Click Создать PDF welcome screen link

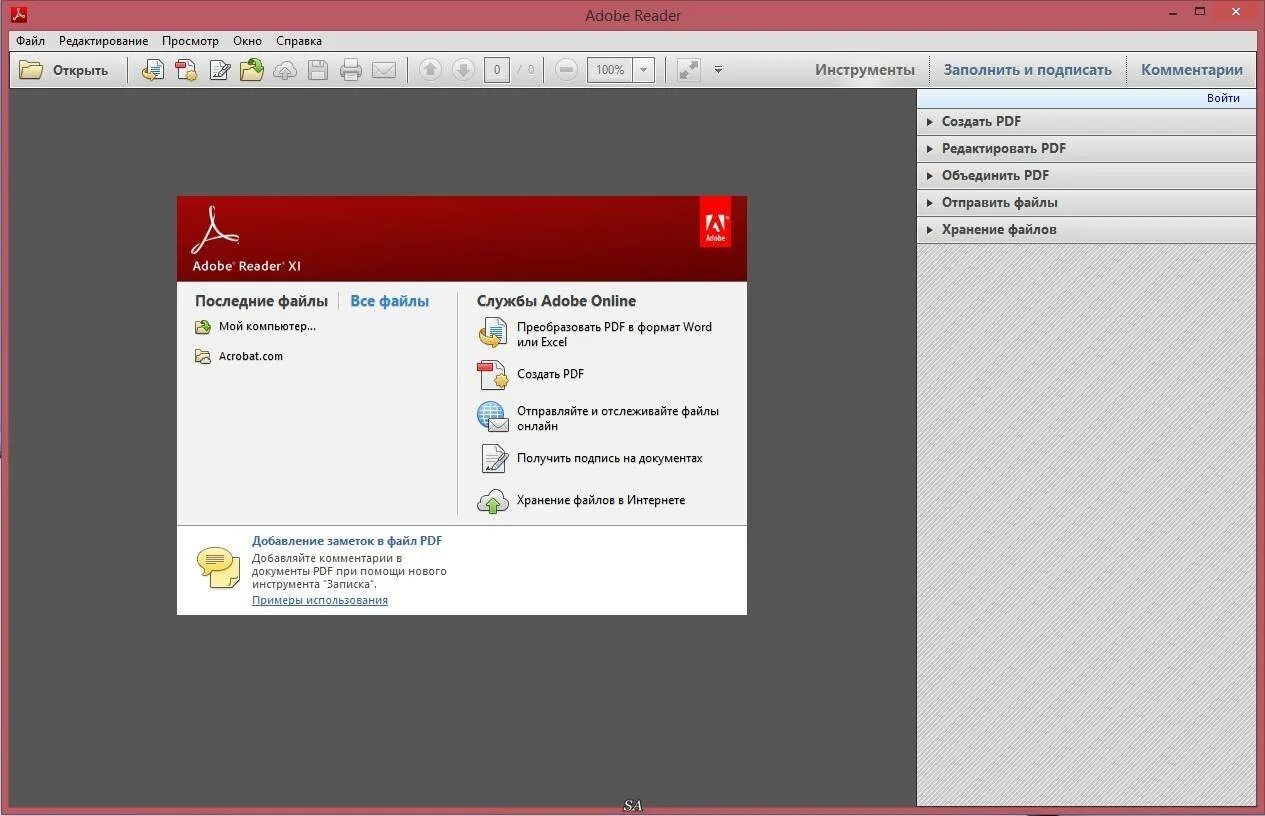coord(550,374)
